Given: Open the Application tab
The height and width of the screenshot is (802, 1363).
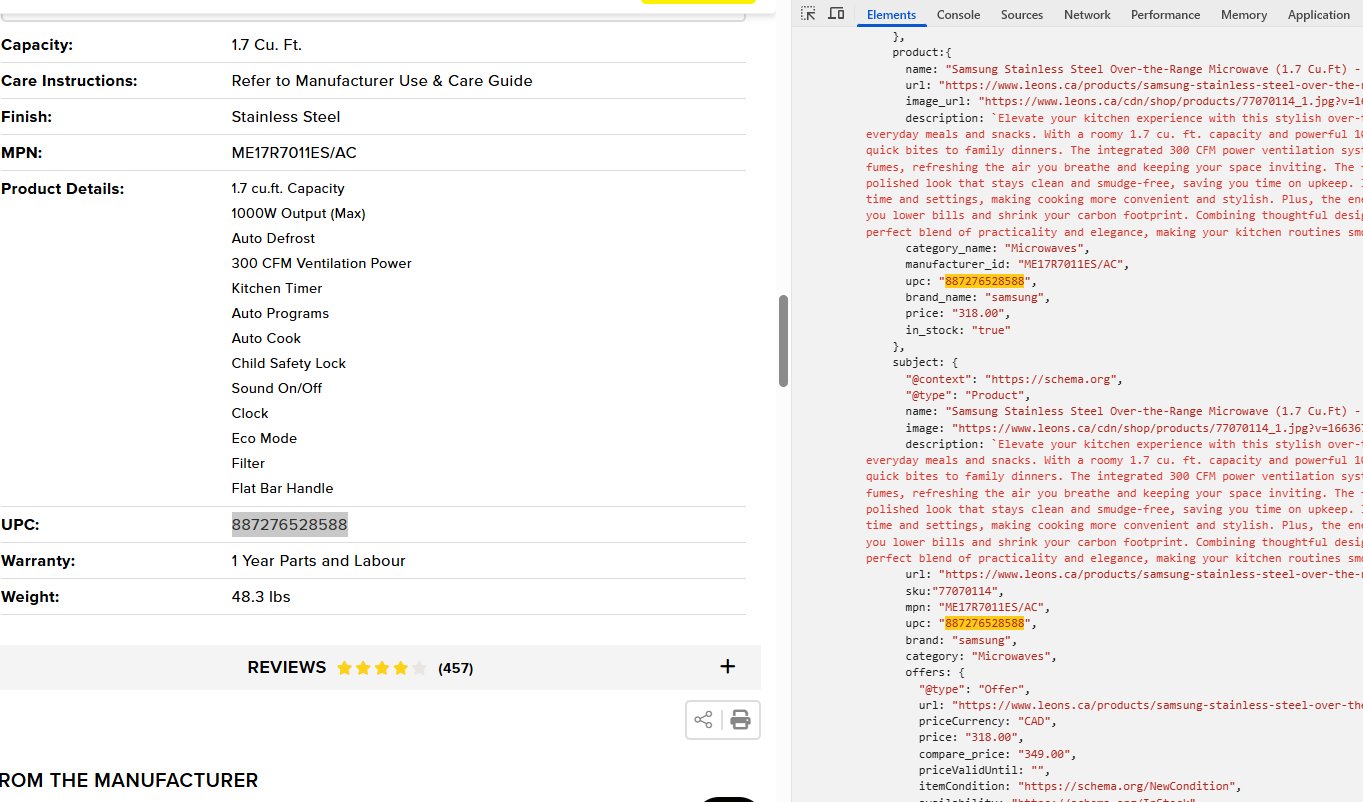Looking at the screenshot, I should (1318, 15).
